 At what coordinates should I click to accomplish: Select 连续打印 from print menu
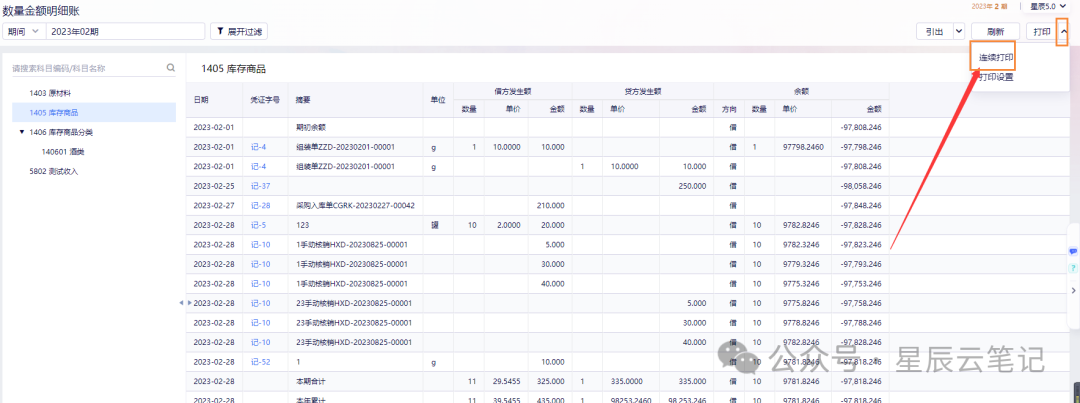[996, 57]
